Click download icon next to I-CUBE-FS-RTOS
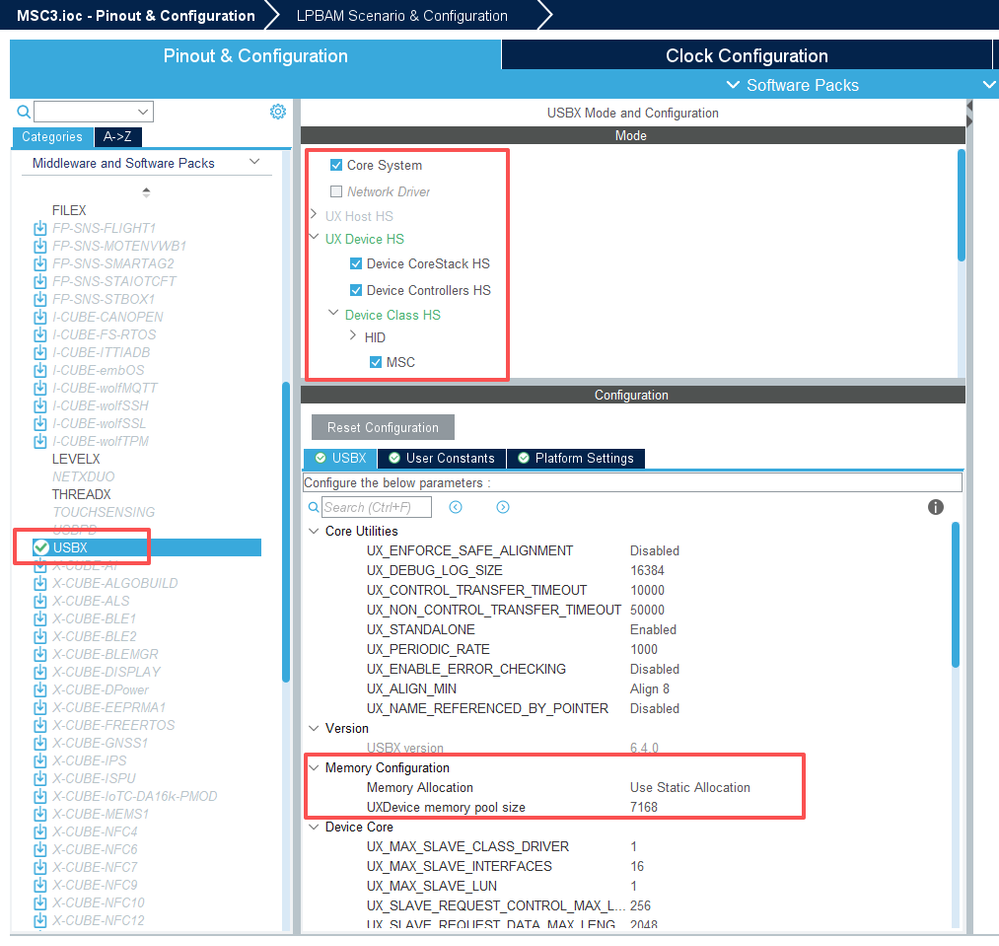Viewport: 999px width, 946px height. click(40, 334)
